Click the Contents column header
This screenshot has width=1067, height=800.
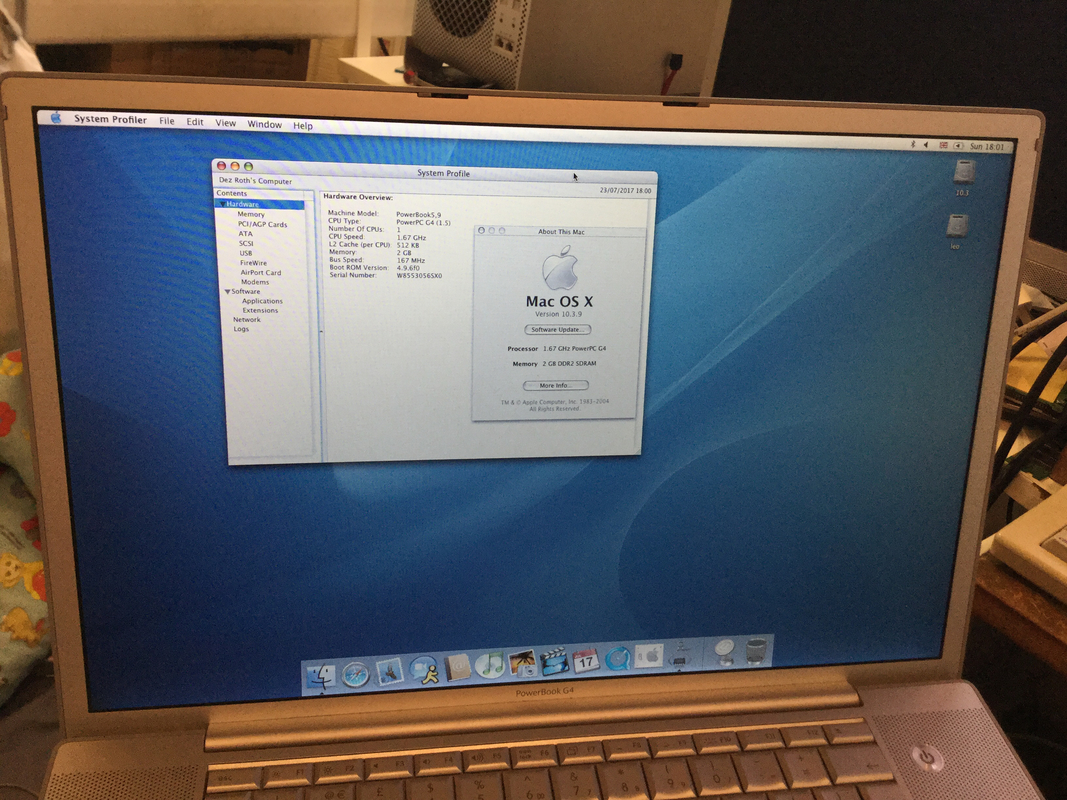pyautogui.click(x=264, y=193)
